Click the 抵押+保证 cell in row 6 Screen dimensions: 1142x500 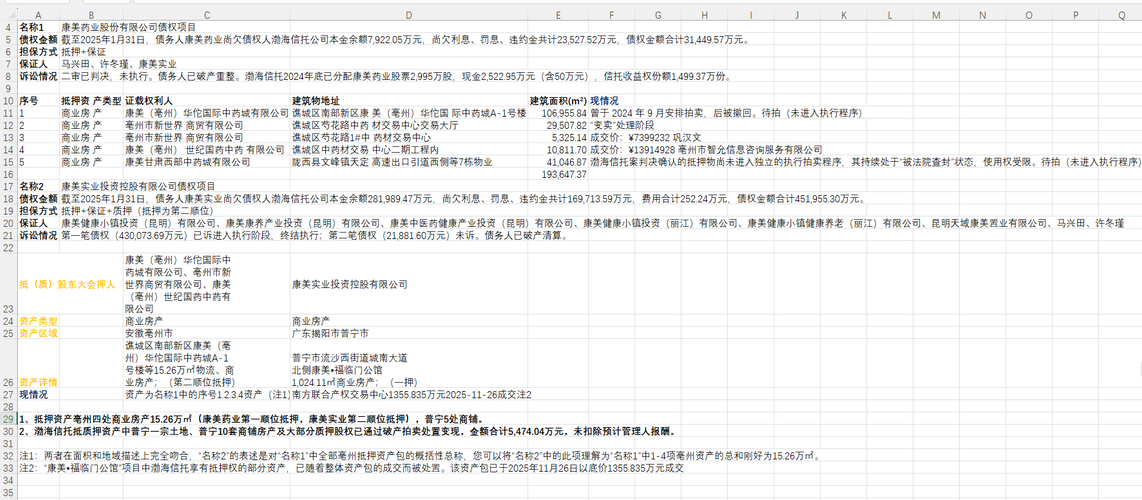point(84,52)
